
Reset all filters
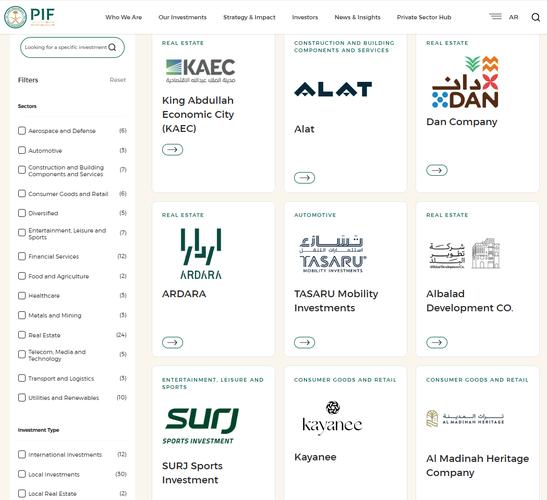click(x=118, y=80)
